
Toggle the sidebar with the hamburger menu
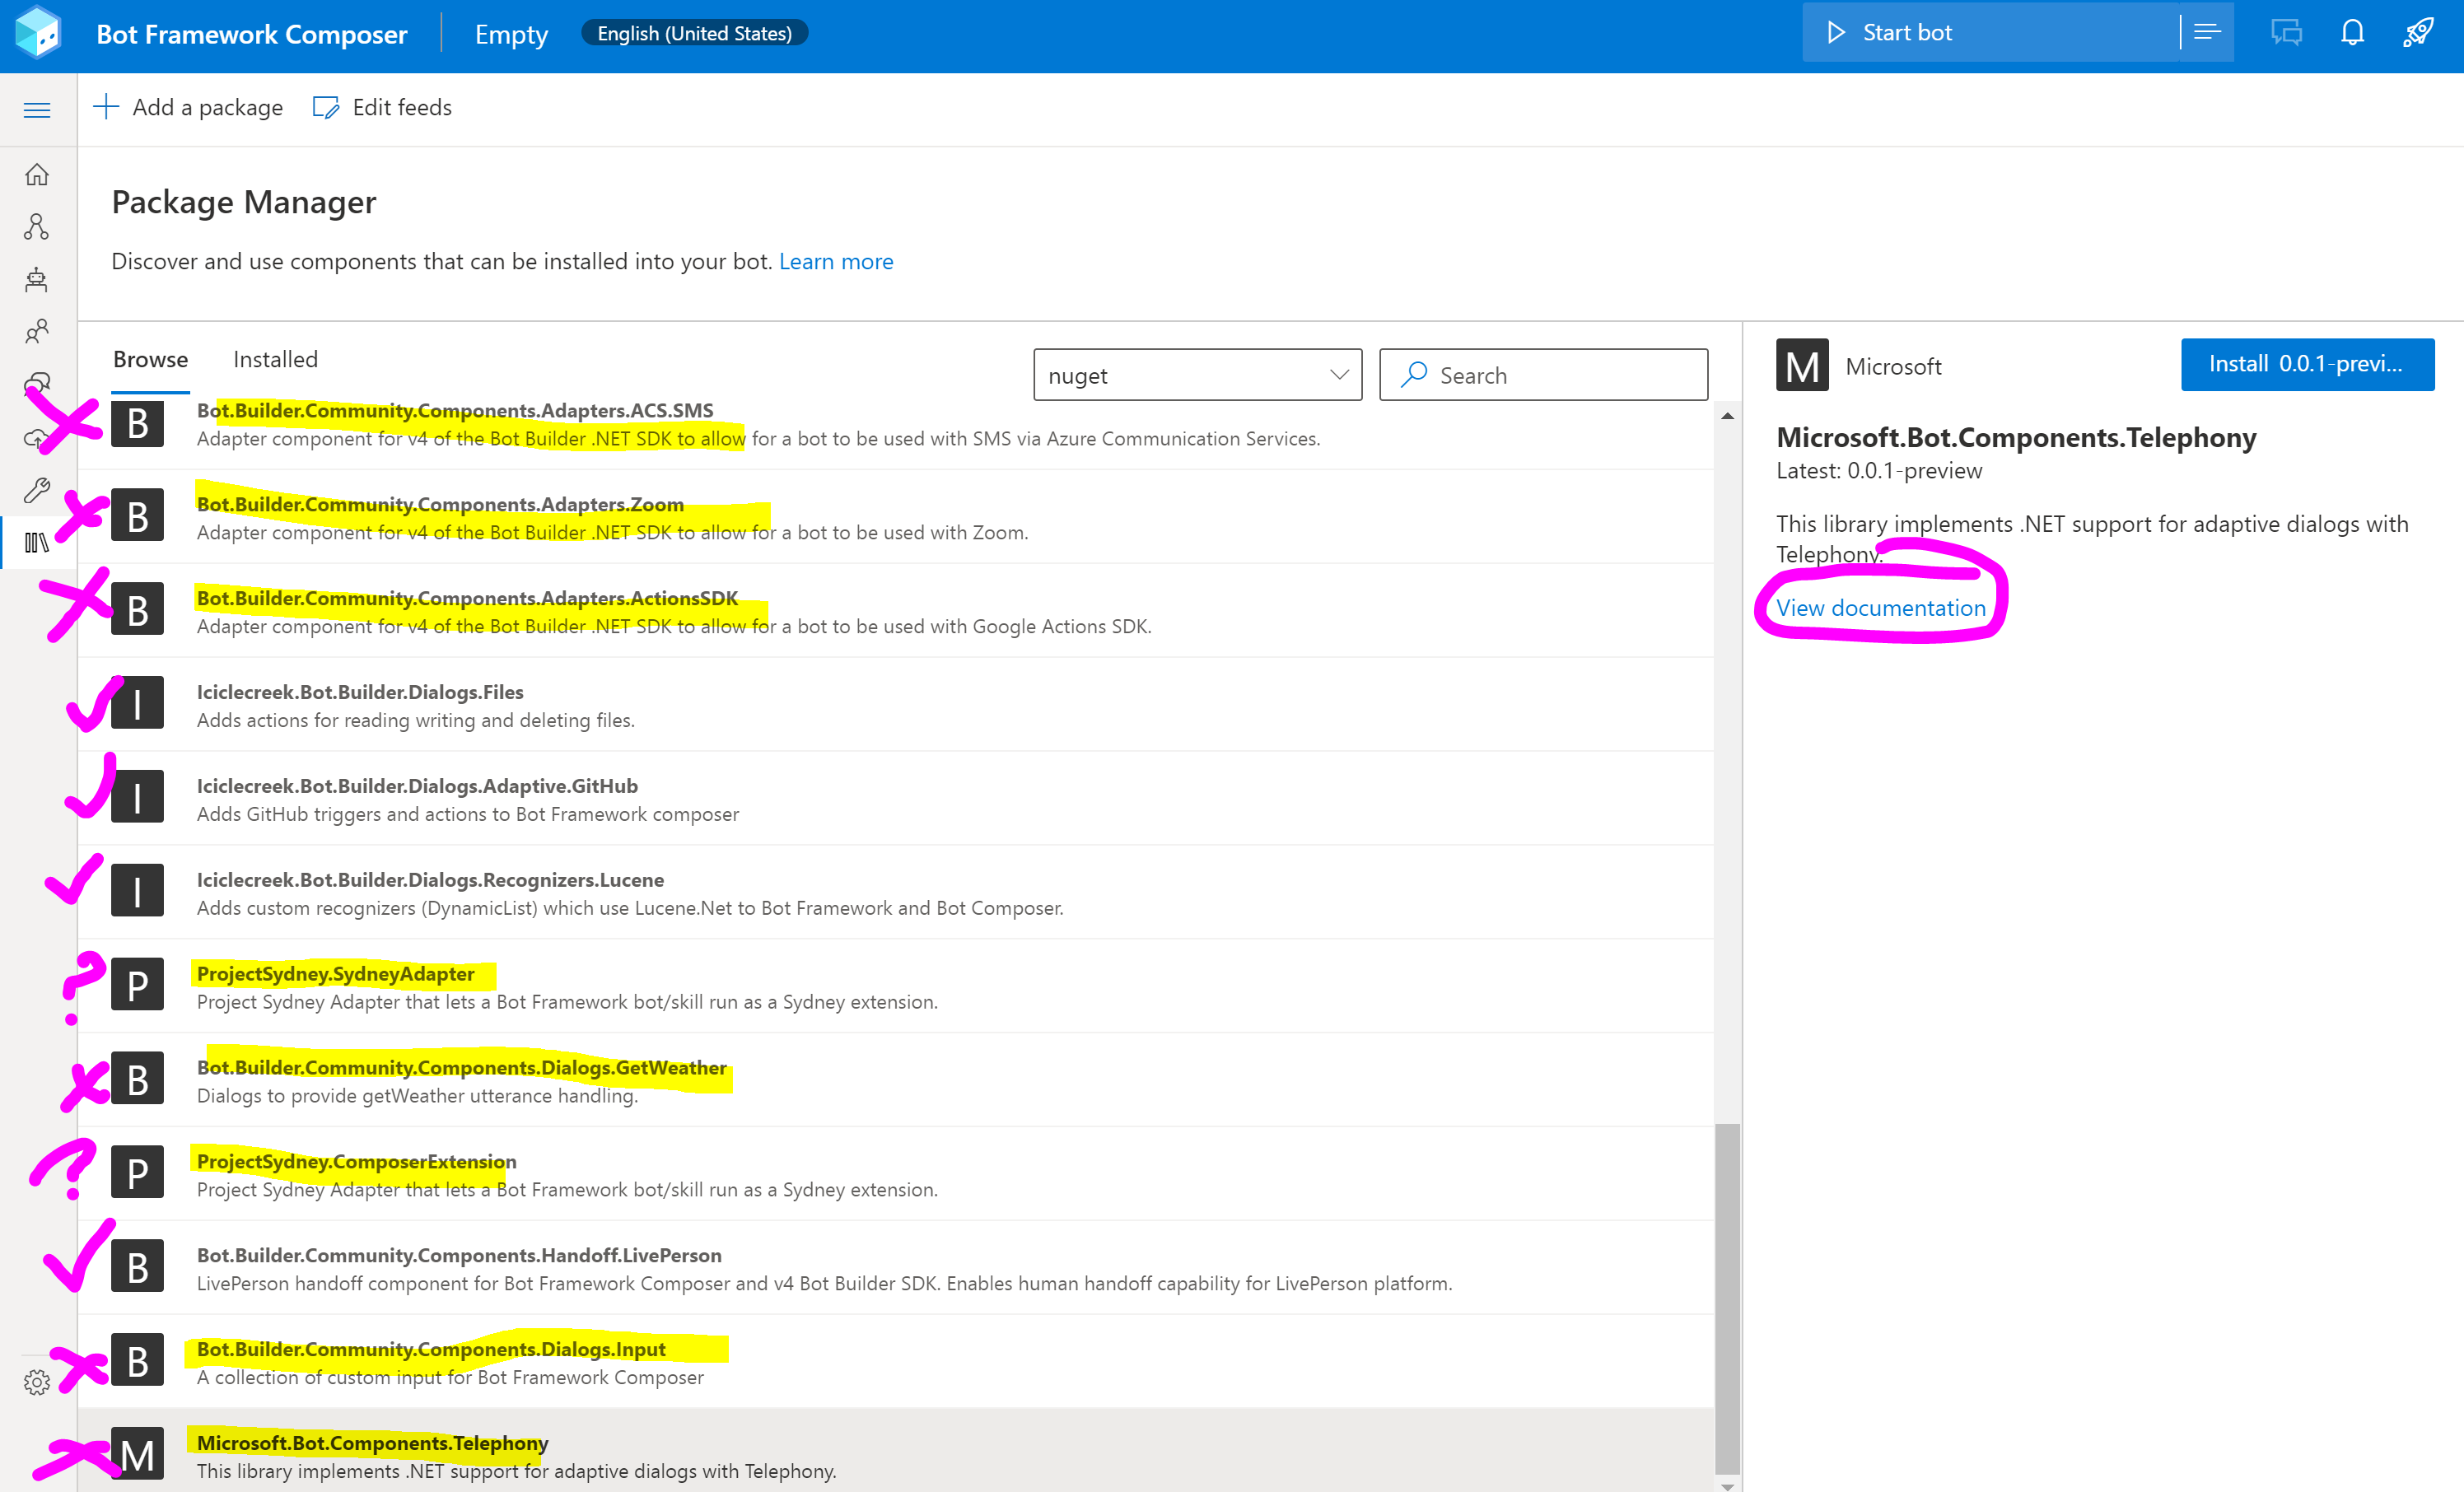click(x=37, y=109)
